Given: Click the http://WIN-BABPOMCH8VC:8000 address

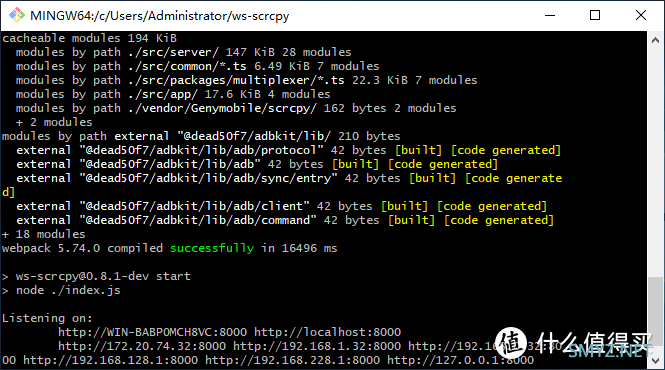Looking at the screenshot, I should pyautogui.click(x=152, y=332).
